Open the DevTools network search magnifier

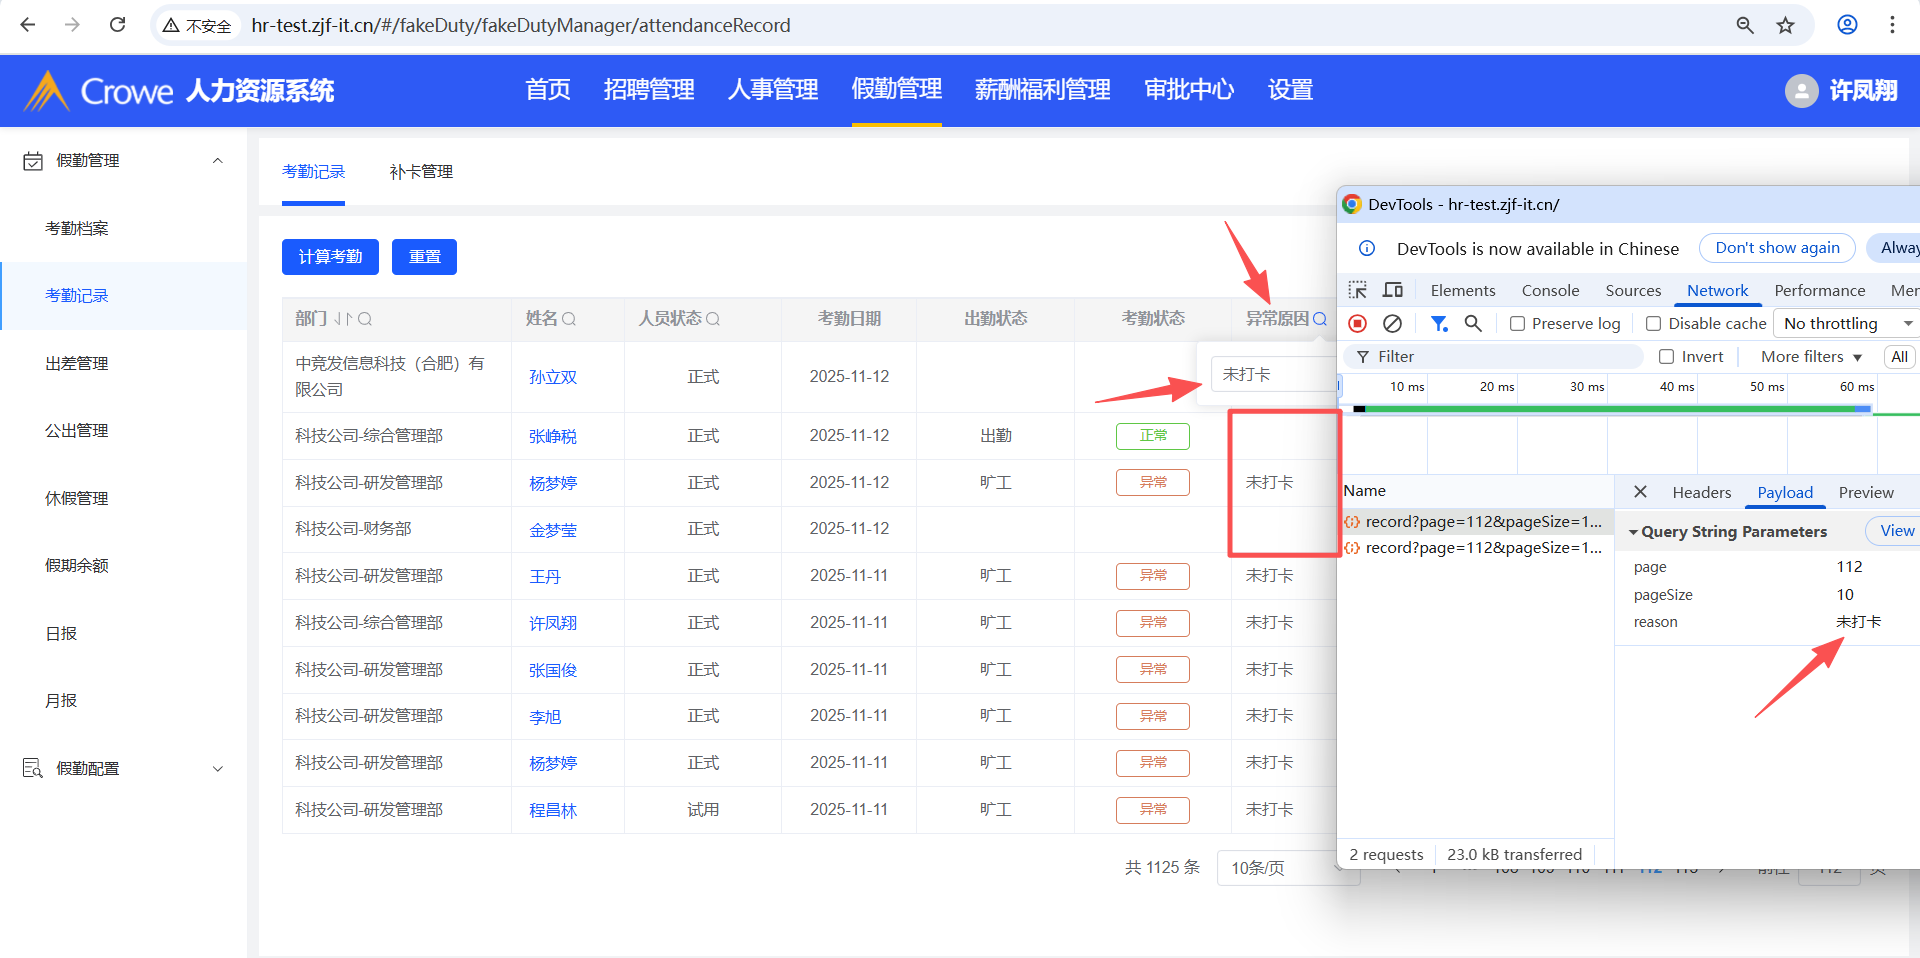tap(1473, 323)
